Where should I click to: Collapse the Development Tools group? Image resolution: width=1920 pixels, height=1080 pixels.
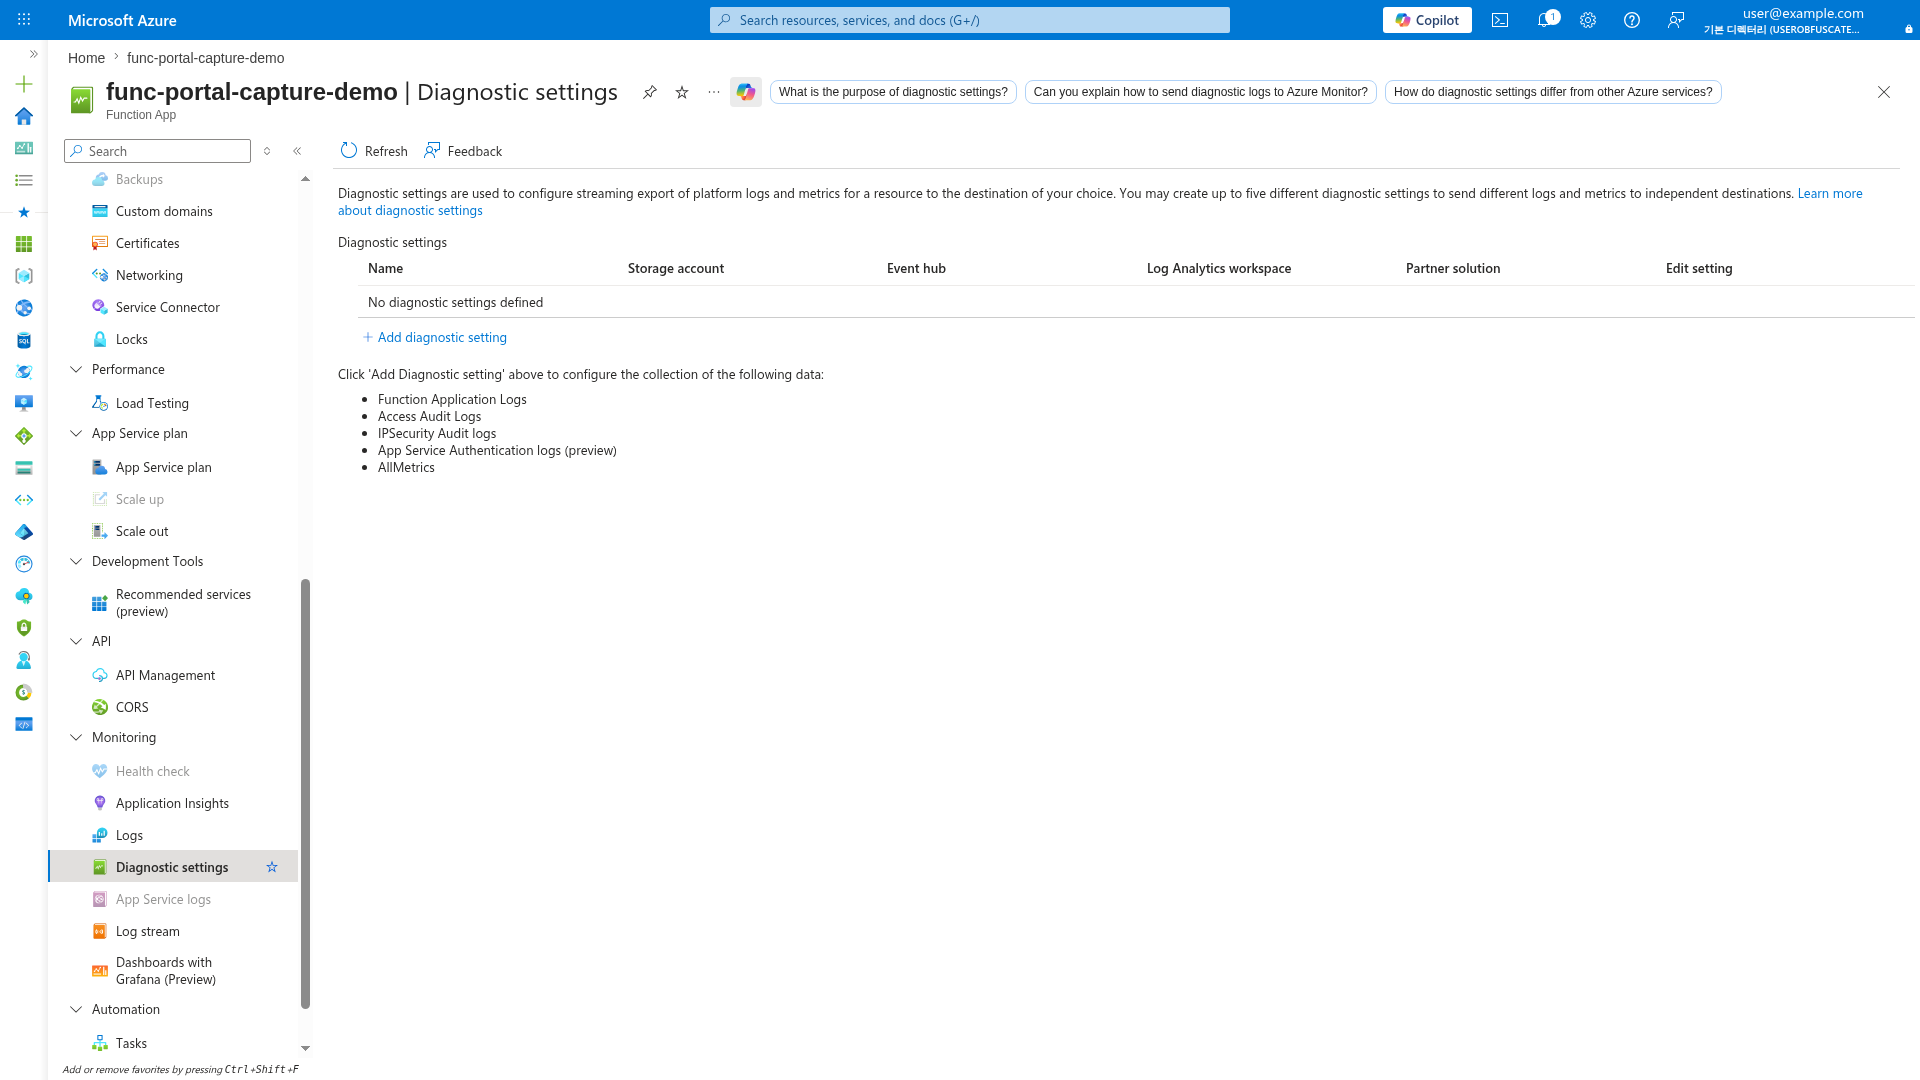tap(76, 561)
